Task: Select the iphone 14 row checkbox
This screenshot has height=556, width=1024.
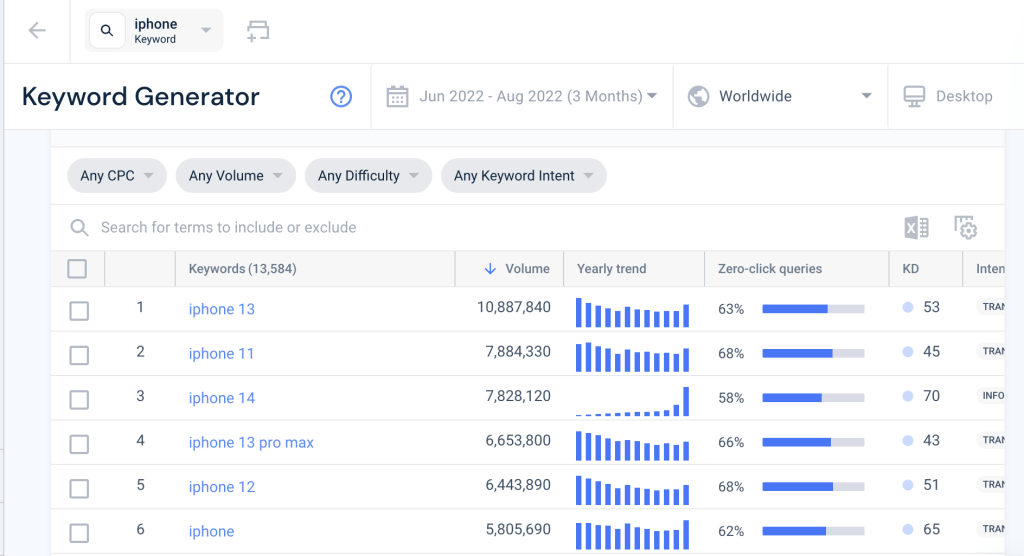Action: pos(79,399)
